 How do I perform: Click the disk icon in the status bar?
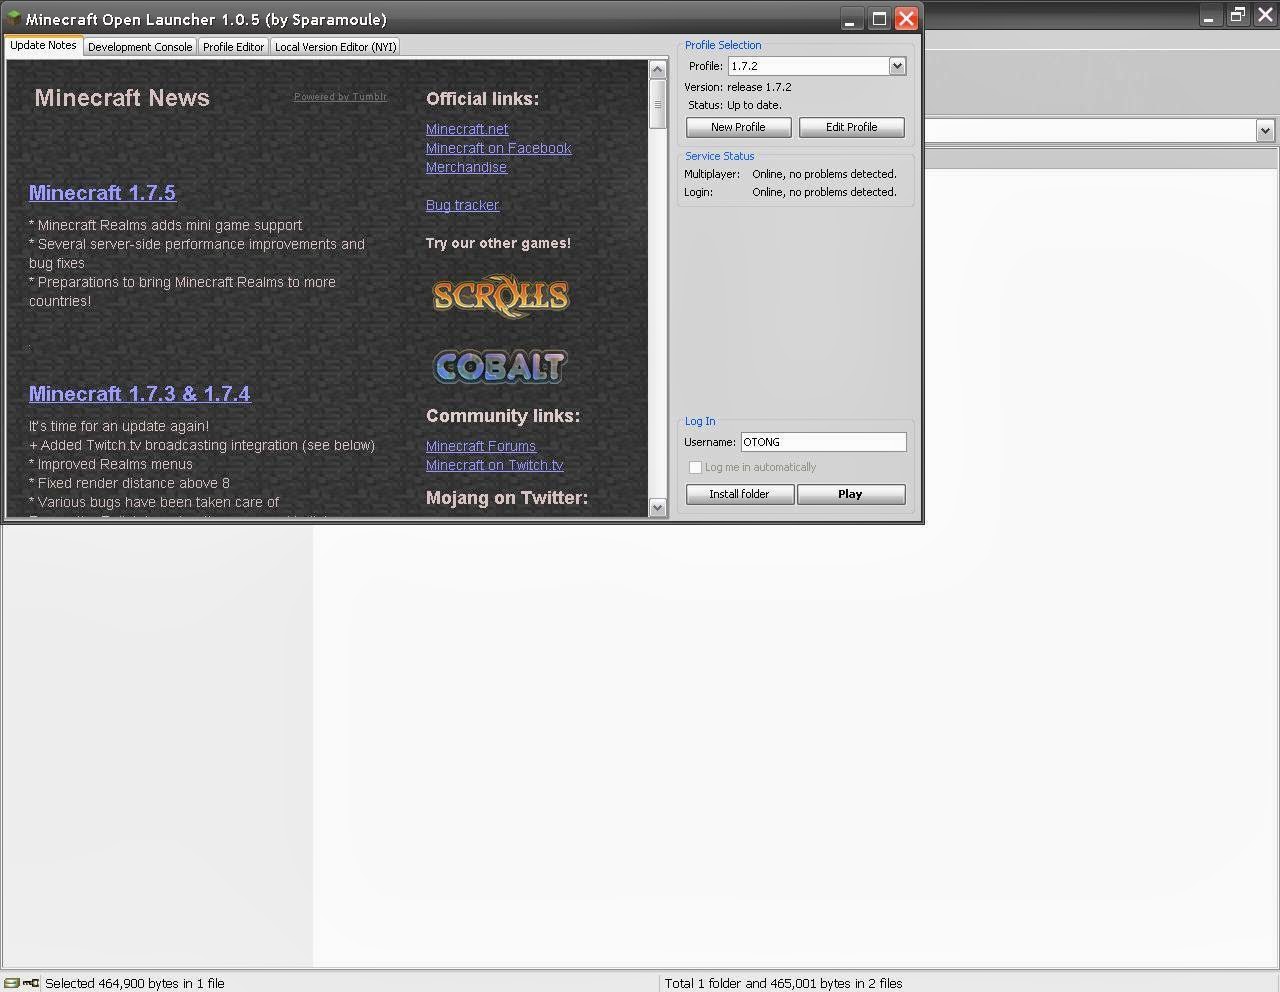[x=9, y=983]
